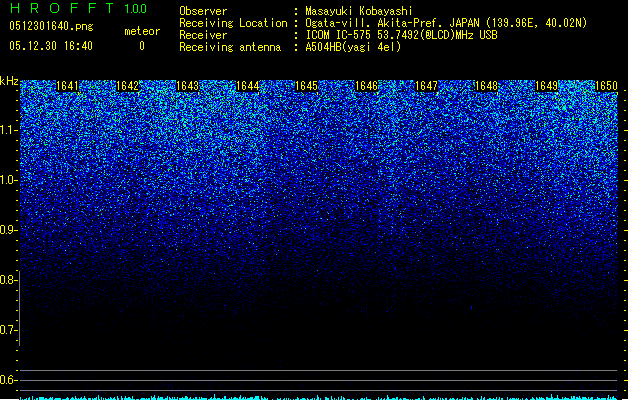Click the meteor count value 0
This screenshot has width=629, height=400.
(142, 46)
